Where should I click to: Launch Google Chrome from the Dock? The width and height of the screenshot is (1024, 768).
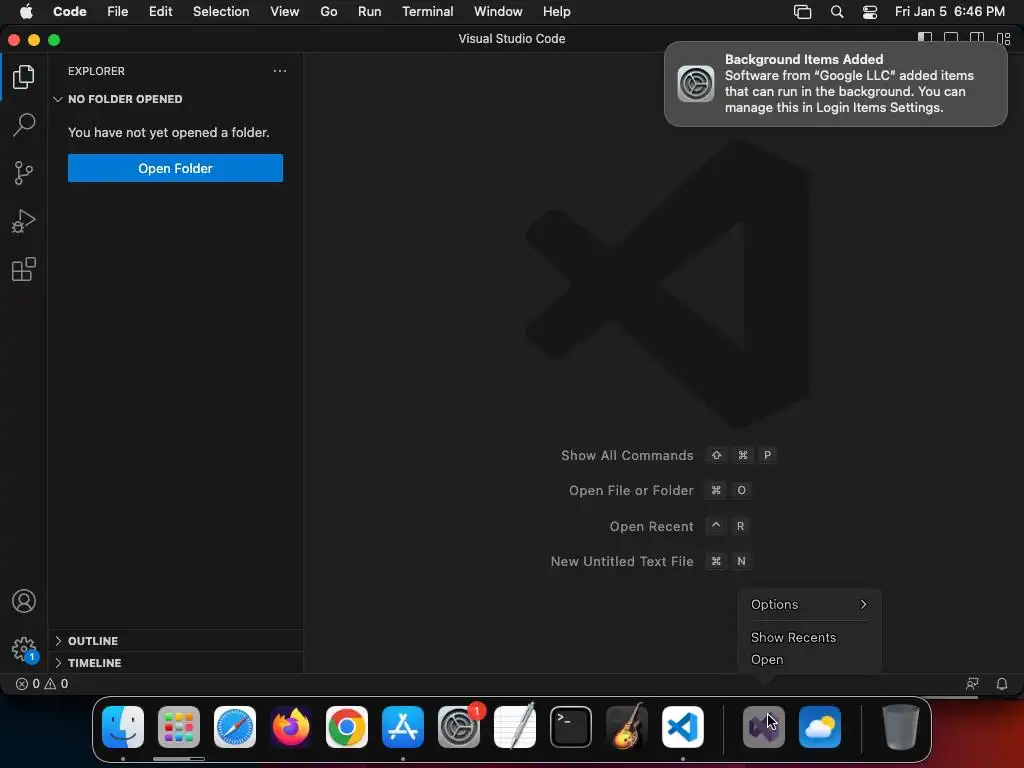(347, 727)
